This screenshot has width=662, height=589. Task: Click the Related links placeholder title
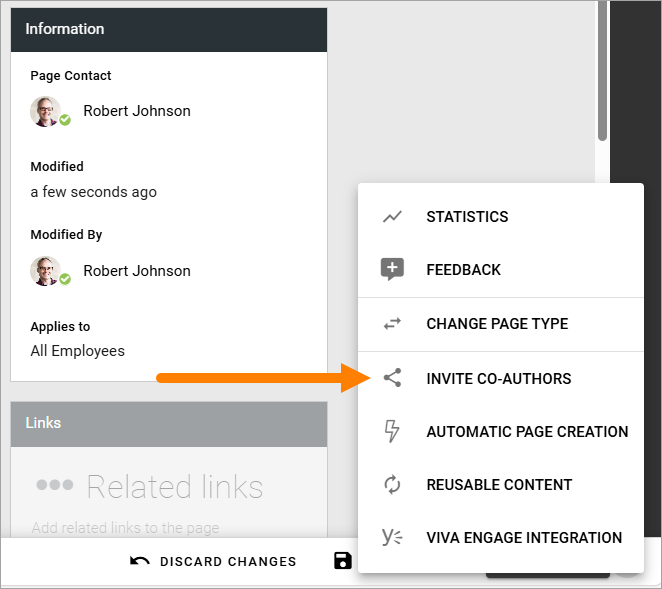coord(175,487)
